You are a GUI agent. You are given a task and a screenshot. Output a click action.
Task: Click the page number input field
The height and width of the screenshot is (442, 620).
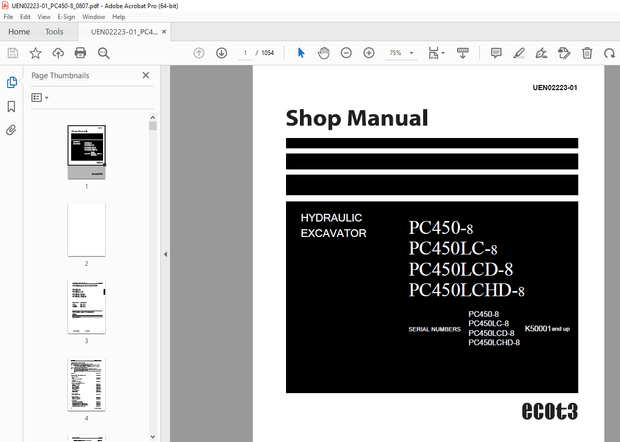point(245,53)
